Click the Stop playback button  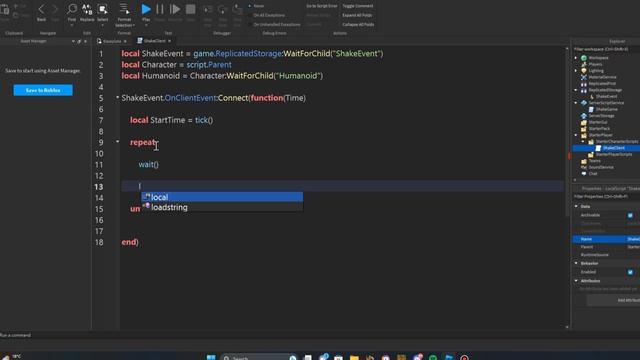[x=190, y=9]
